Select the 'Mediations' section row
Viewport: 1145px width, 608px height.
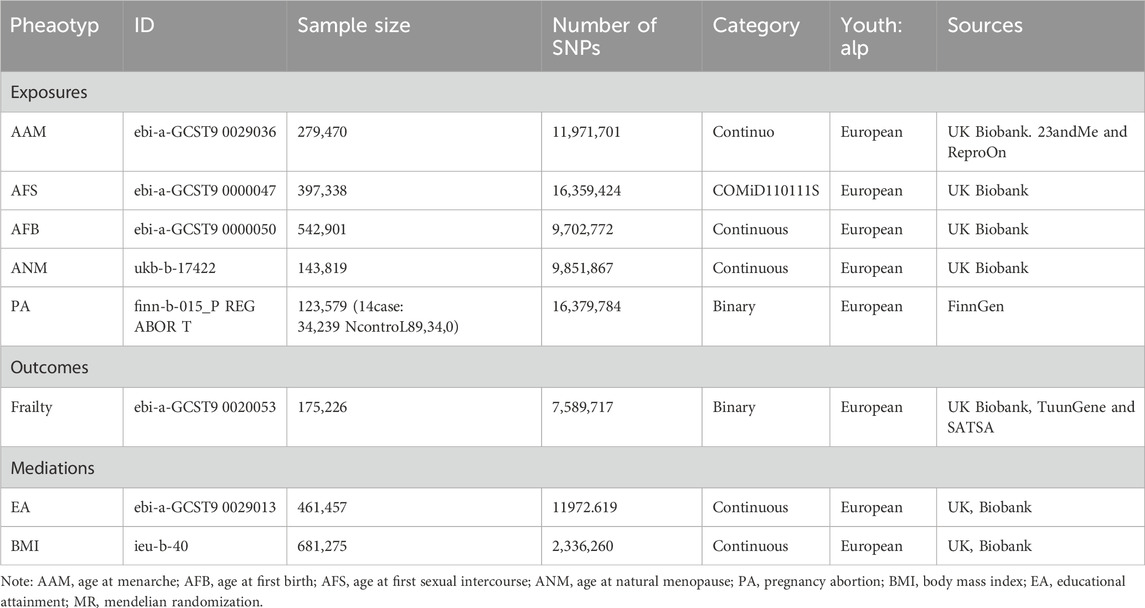pos(572,468)
